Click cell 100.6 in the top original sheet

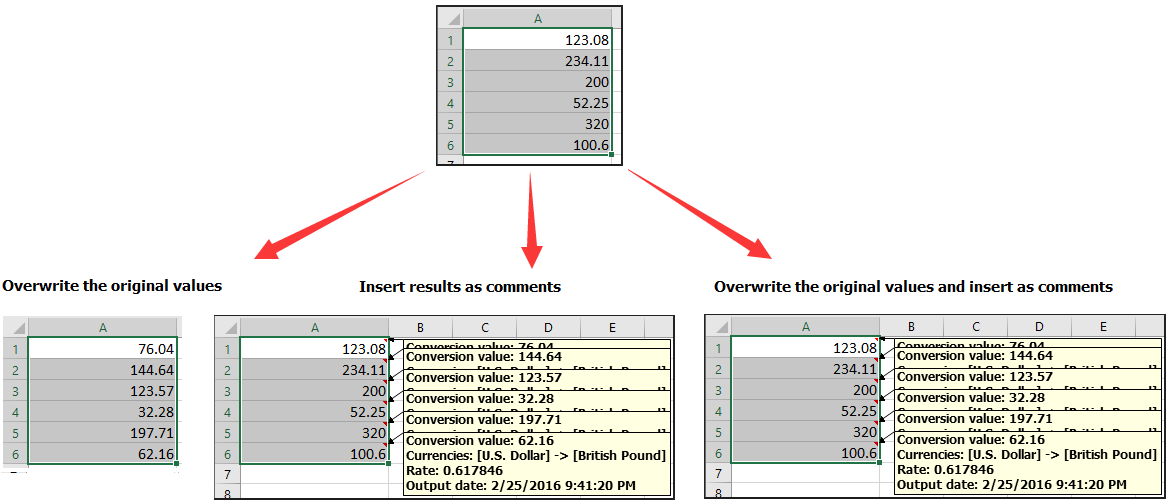tap(537, 144)
